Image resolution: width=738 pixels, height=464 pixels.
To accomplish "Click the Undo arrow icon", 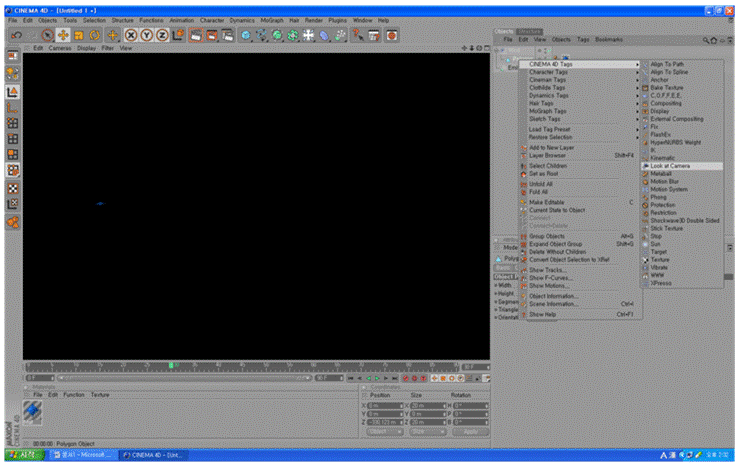I will tap(15, 35).
